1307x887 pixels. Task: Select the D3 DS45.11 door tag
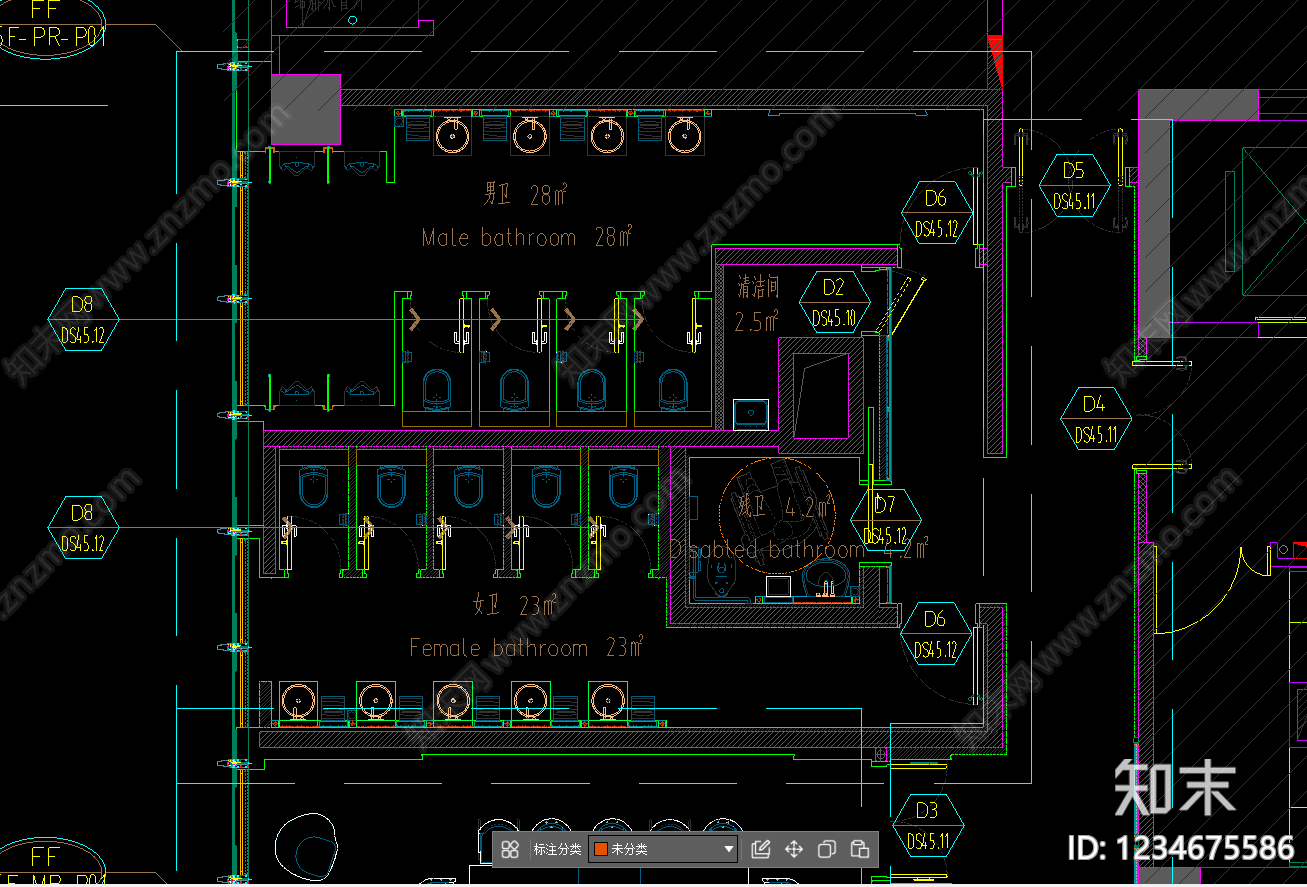click(x=927, y=826)
